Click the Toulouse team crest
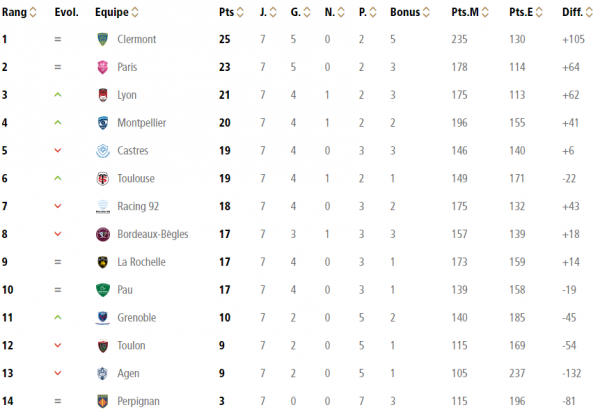The image size is (600, 412). [102, 179]
